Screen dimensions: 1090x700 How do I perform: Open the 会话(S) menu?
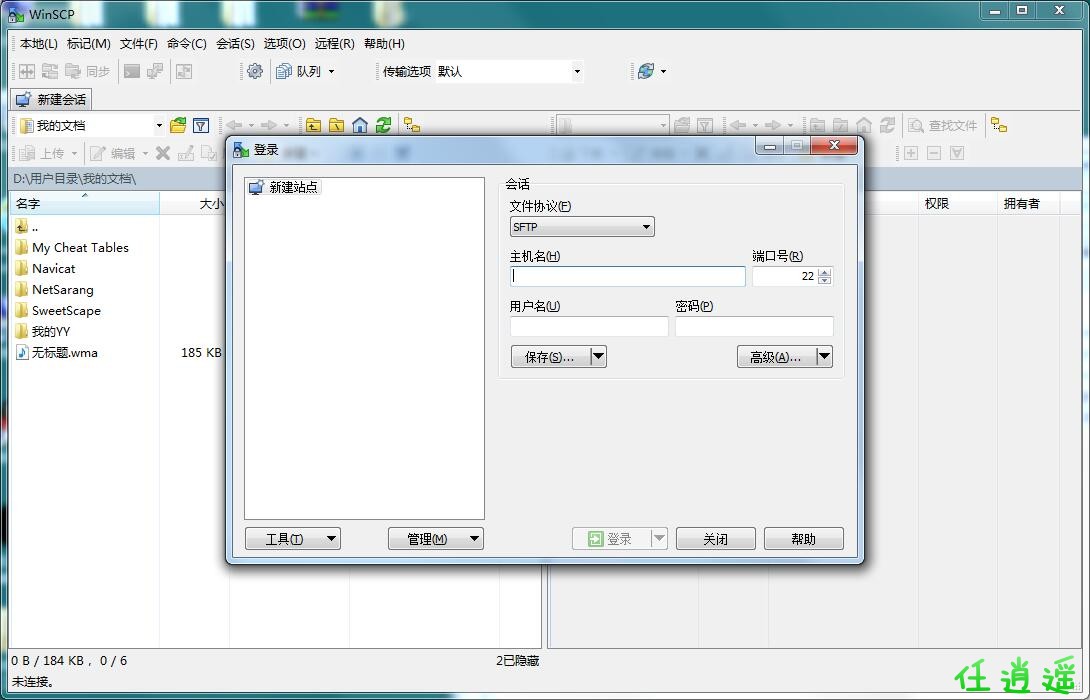click(x=235, y=44)
